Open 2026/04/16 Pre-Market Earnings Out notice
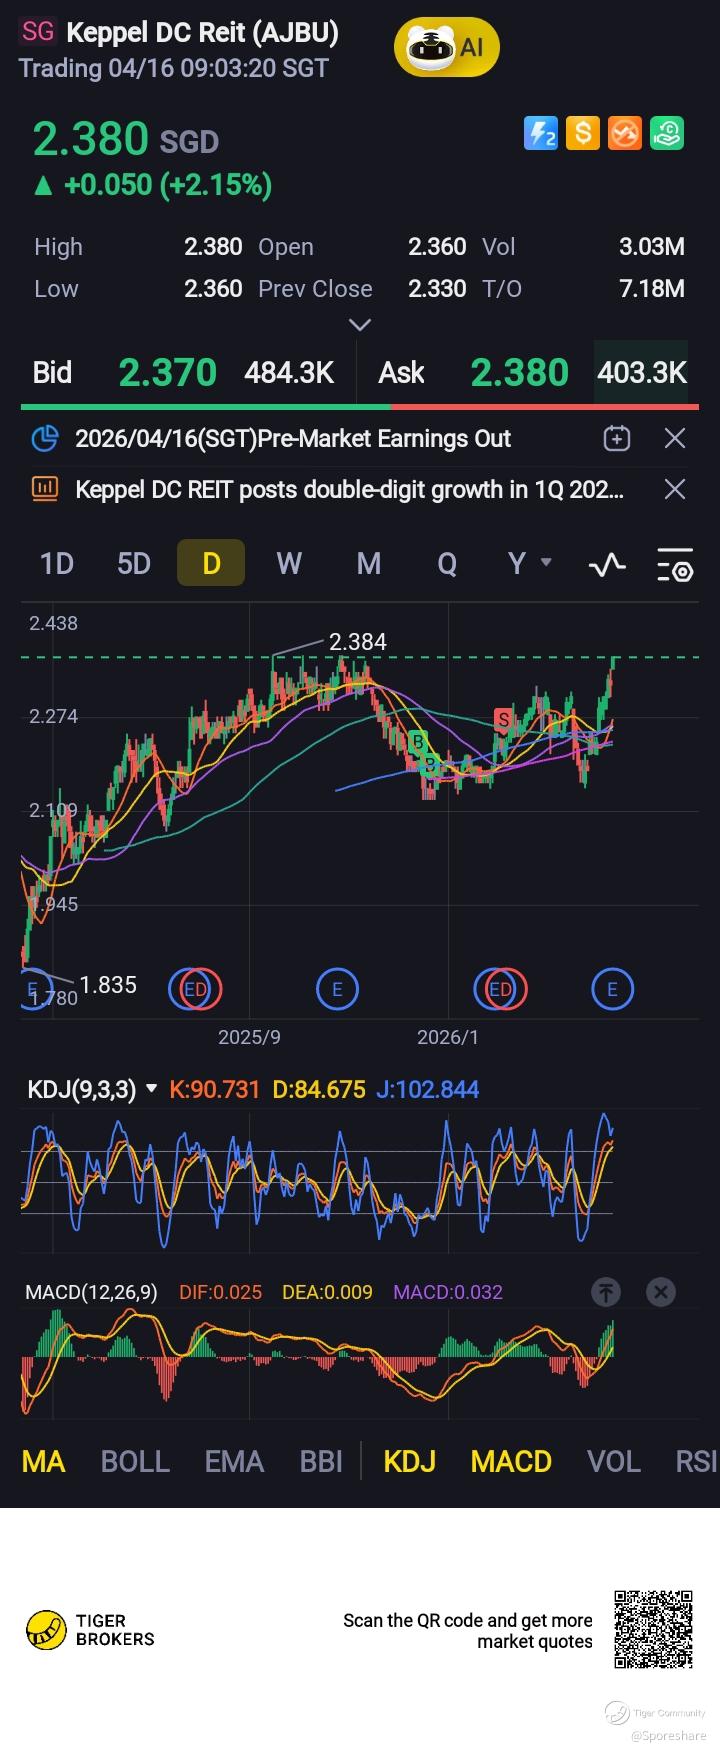 click(x=293, y=438)
